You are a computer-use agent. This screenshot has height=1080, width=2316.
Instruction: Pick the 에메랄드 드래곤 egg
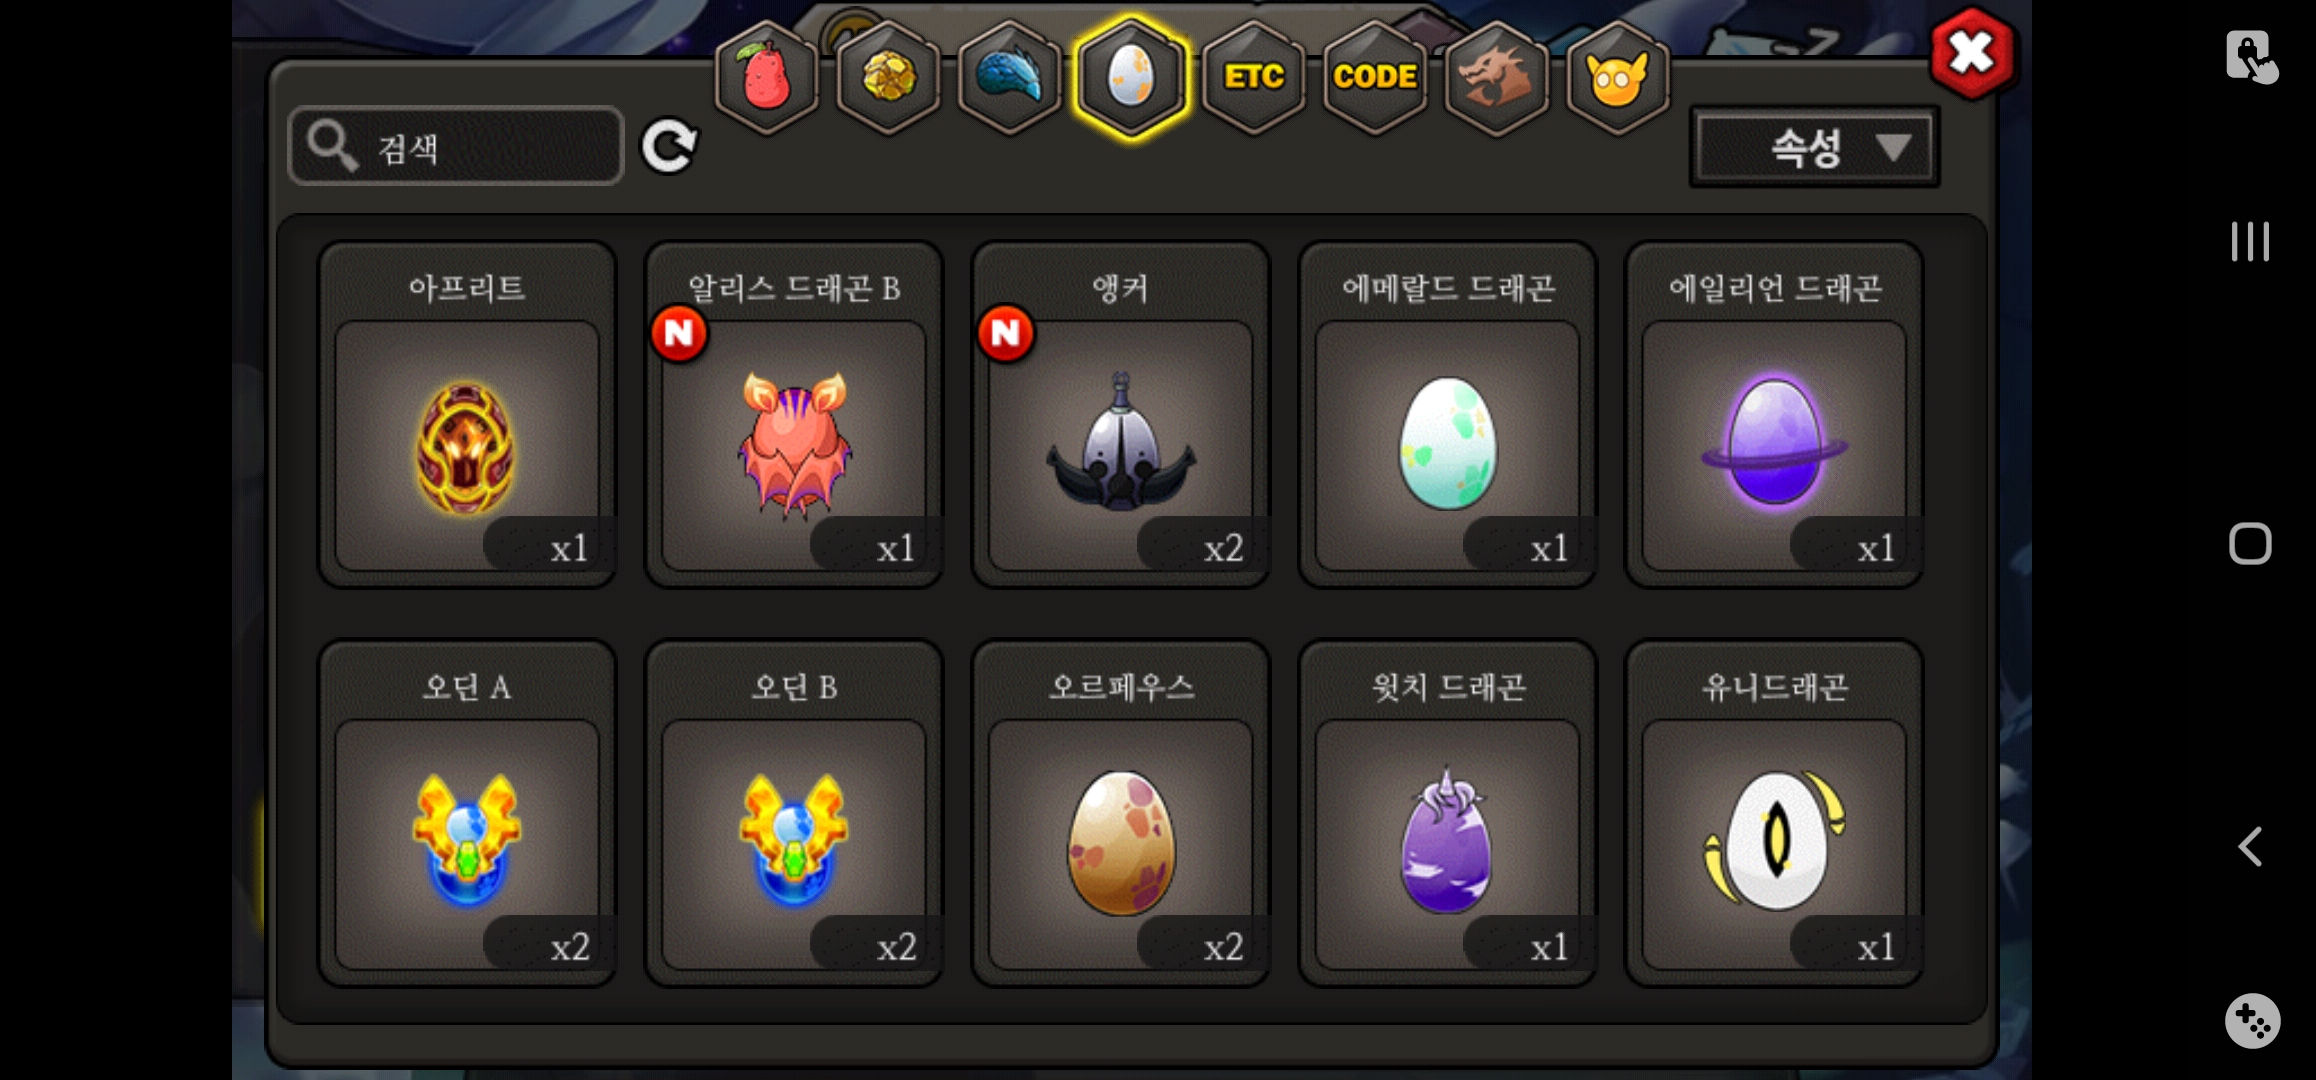pos(1447,414)
